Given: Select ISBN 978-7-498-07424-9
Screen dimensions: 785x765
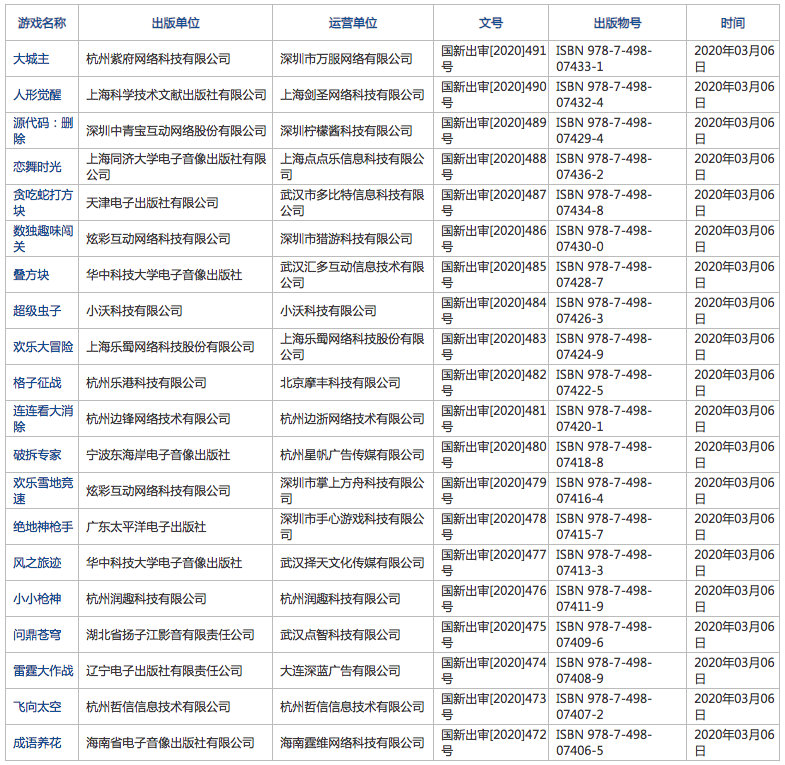Looking at the screenshot, I should (x=604, y=347).
